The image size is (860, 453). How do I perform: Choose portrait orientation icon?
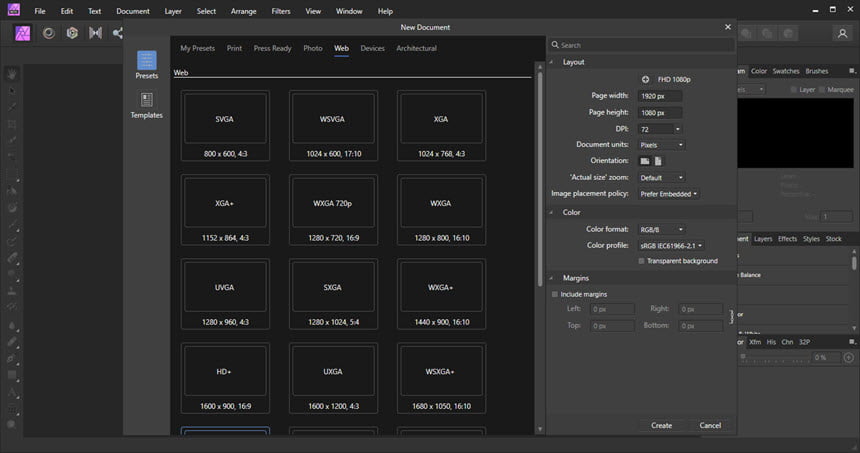(658, 161)
